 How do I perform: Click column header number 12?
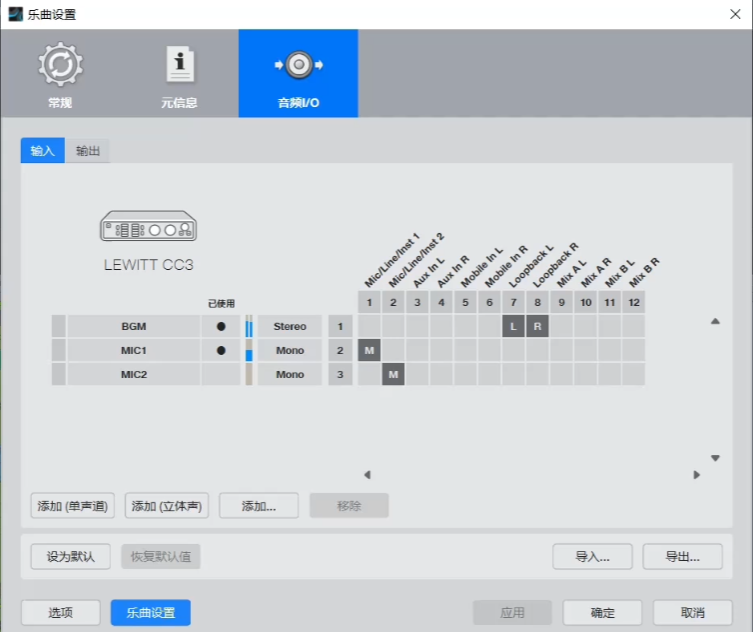634,303
